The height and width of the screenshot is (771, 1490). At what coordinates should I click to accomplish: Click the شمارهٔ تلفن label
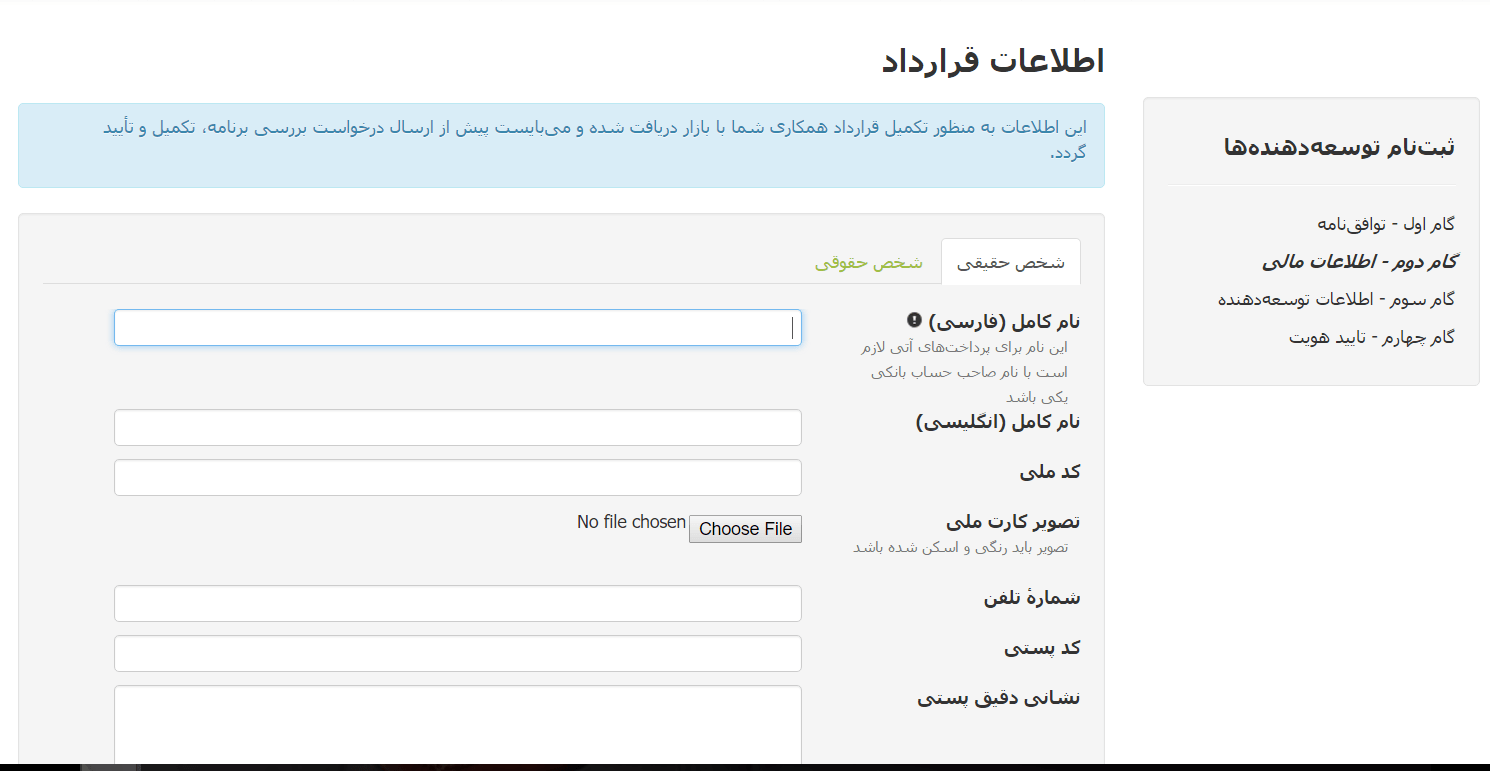click(x=1032, y=598)
